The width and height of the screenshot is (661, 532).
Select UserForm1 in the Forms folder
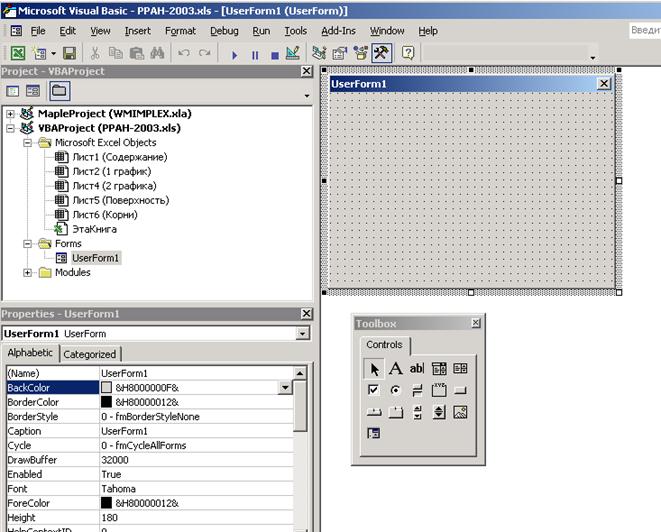tap(96, 258)
